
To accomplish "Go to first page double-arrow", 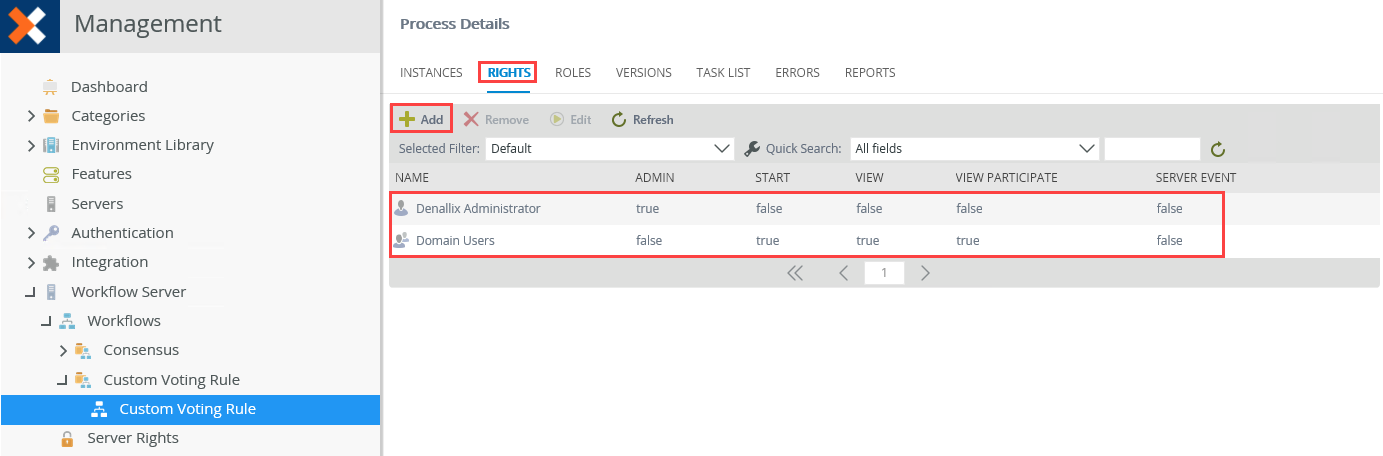I will [x=795, y=273].
